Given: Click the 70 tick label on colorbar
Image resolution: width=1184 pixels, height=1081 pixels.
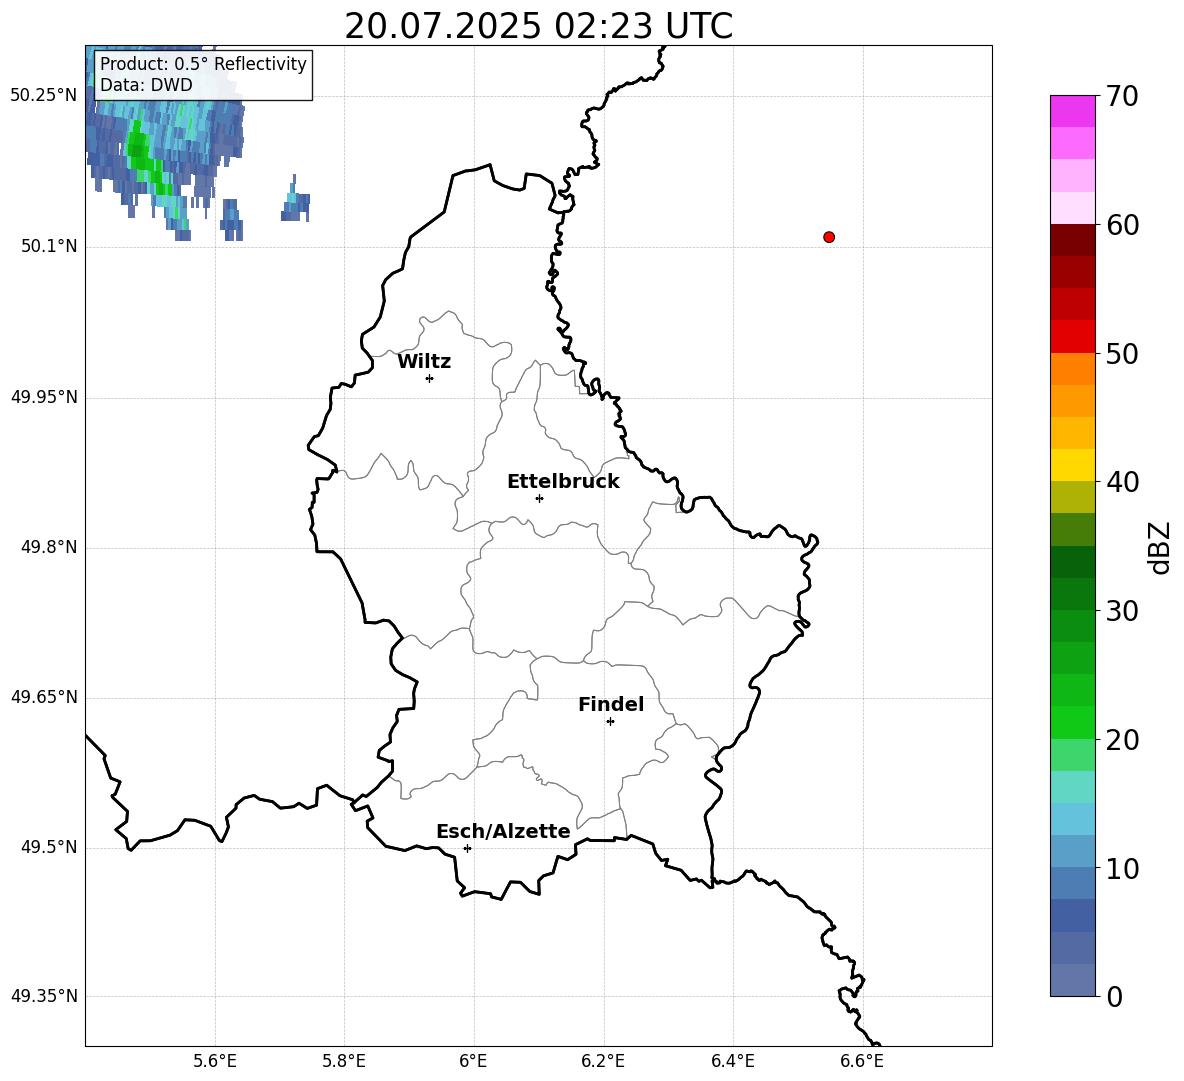Looking at the screenshot, I should pyautogui.click(x=1122, y=96).
